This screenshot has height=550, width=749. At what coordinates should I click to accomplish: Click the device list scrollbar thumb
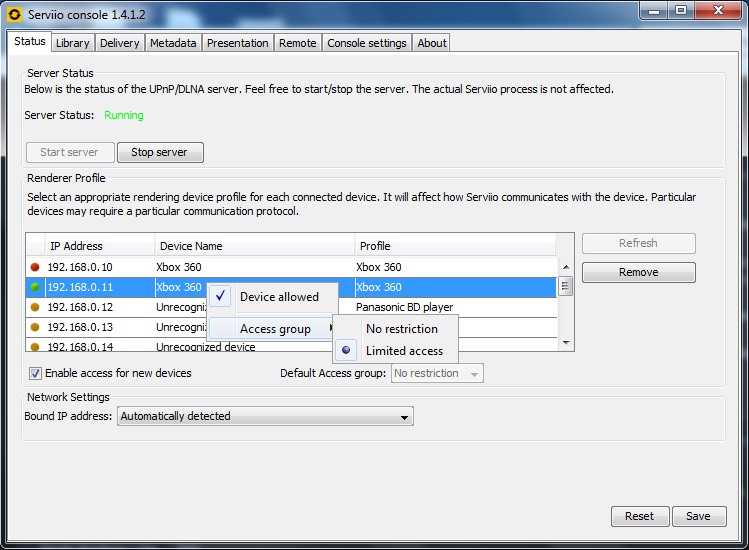point(566,286)
